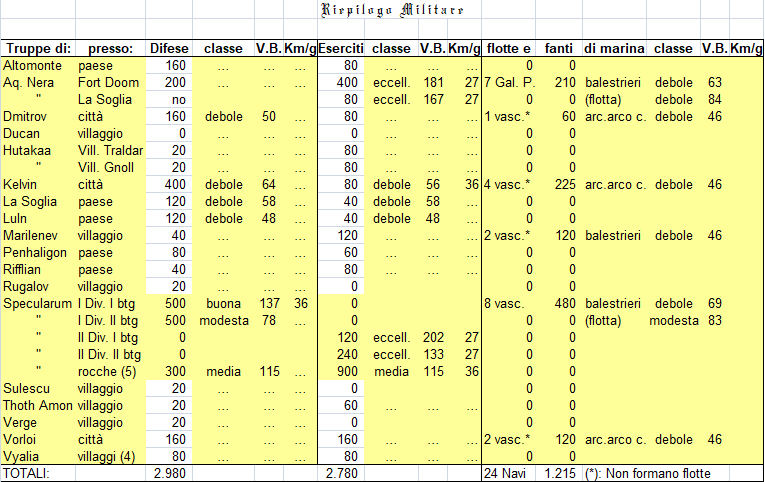The height and width of the screenshot is (482, 765).
Task: Select the 'II Div. I btg' cell
Action: pyautogui.click(x=108, y=338)
